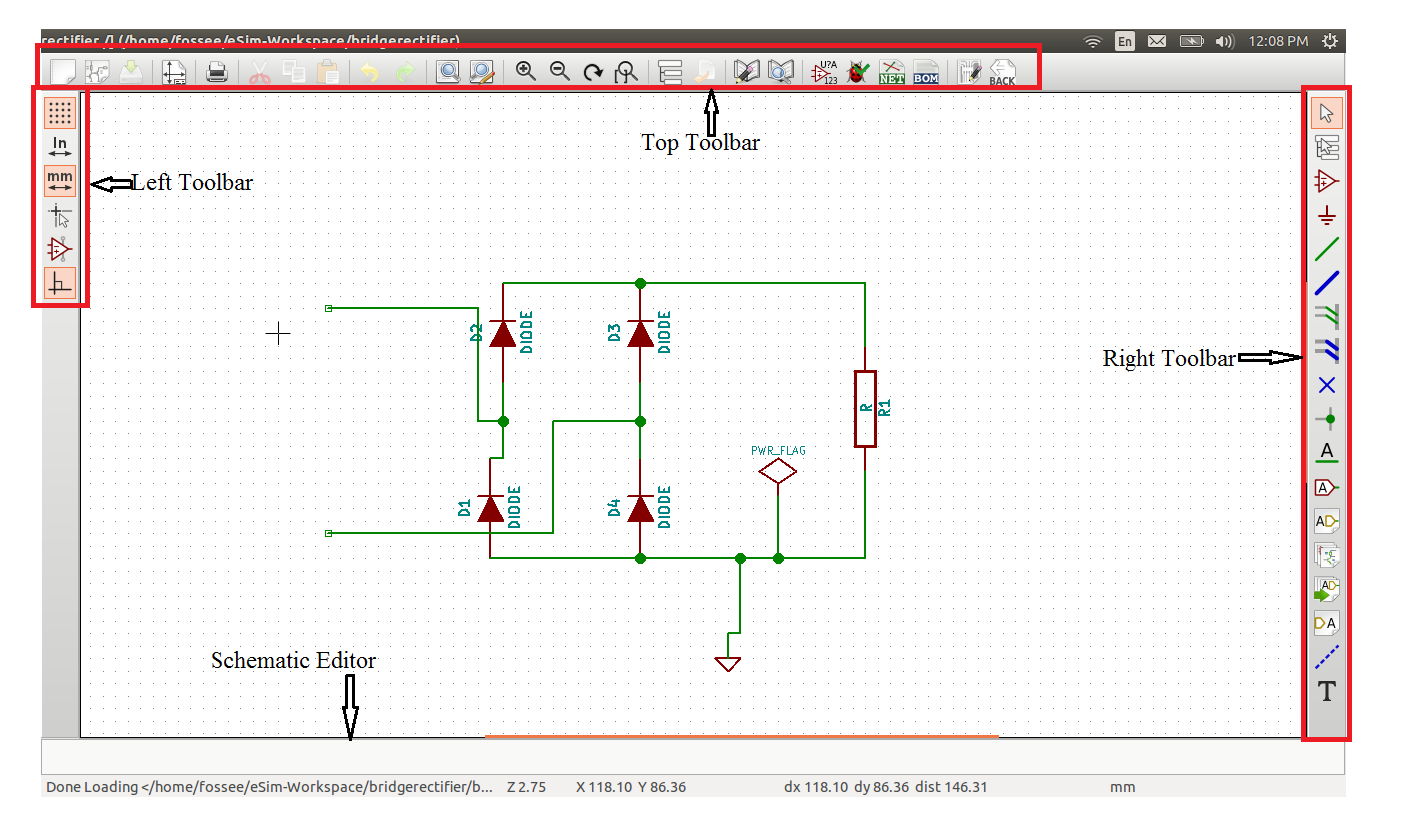Select the dashed graphic line tool

(x=1326, y=657)
